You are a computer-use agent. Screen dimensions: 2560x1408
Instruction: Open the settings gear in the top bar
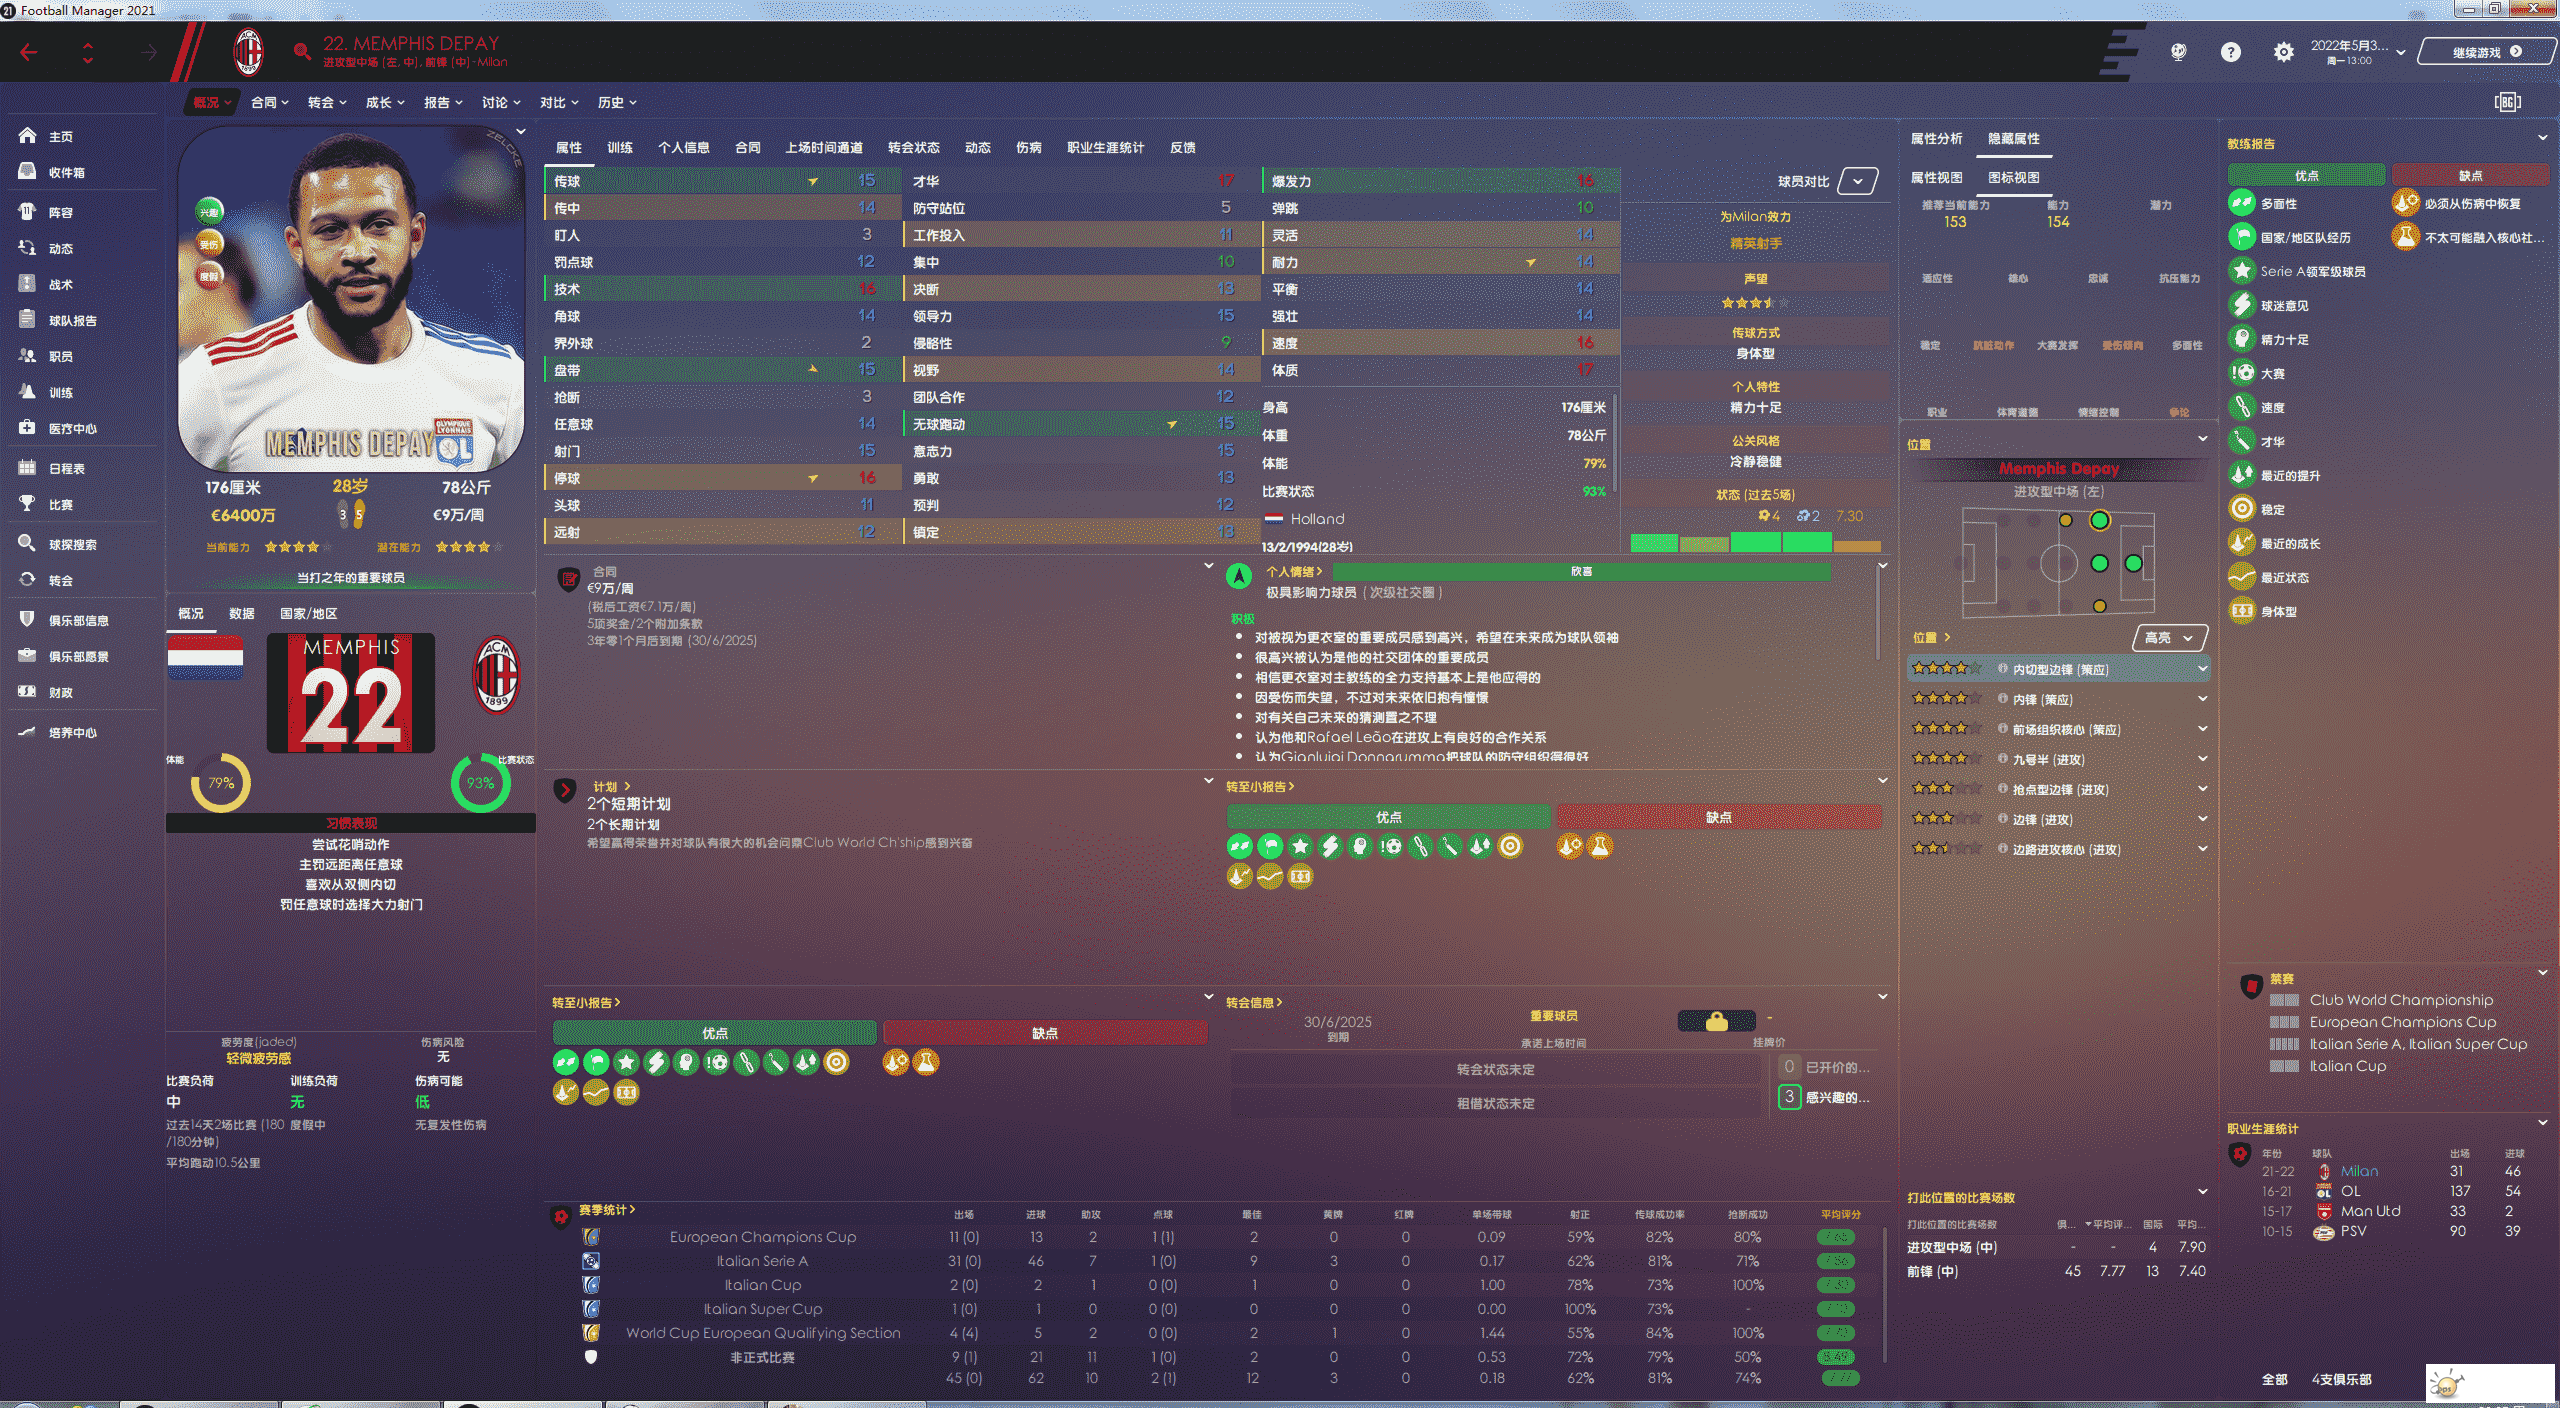pyautogui.click(x=2283, y=52)
